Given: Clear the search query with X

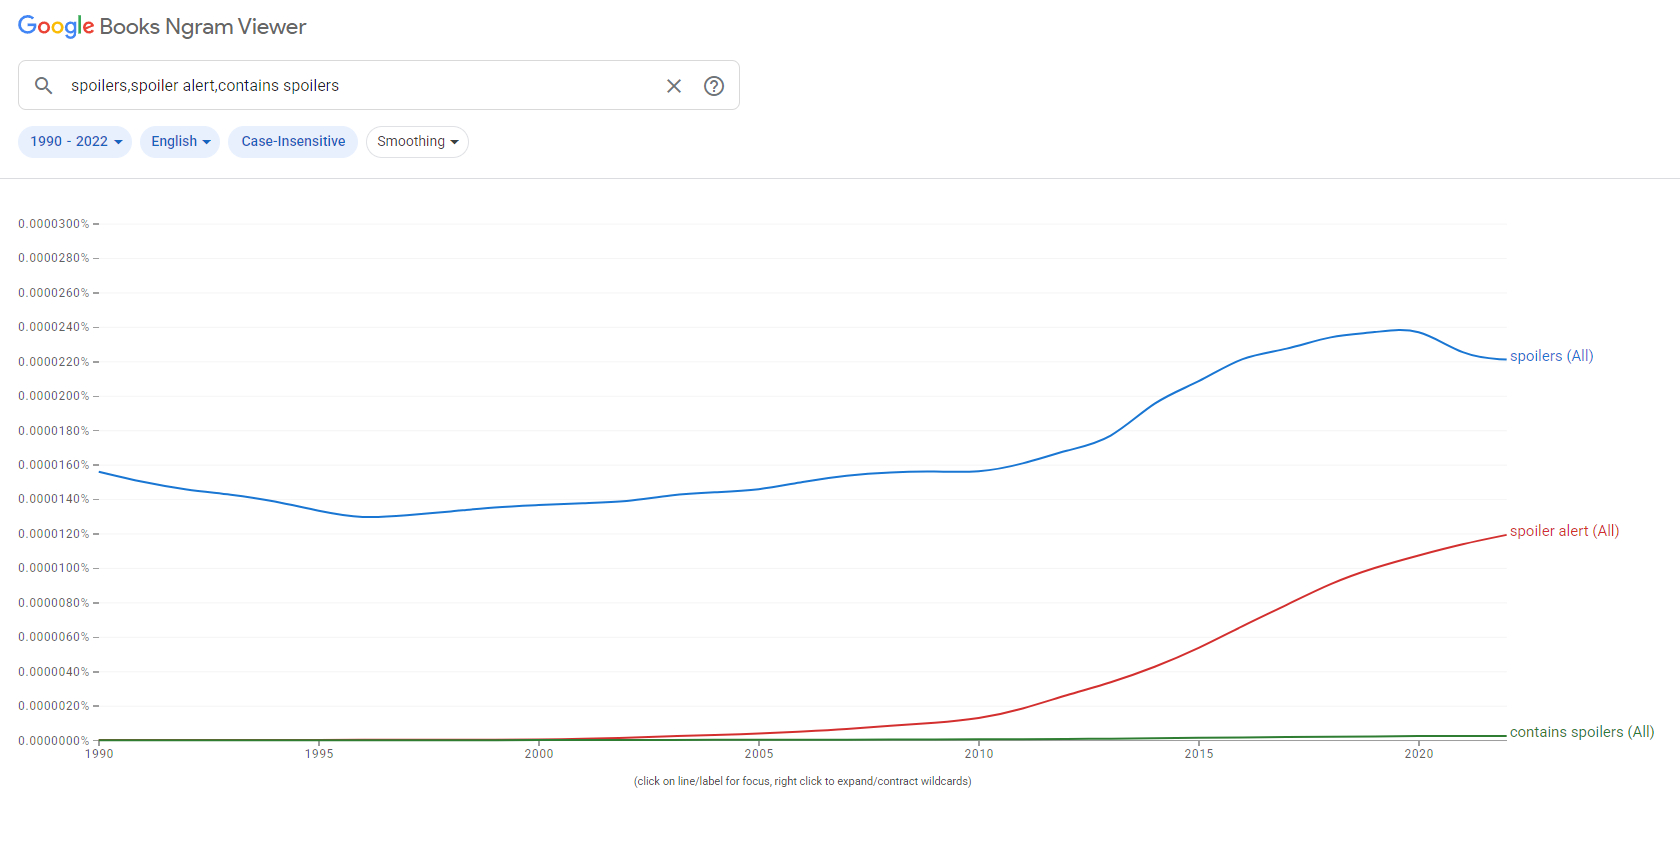Looking at the screenshot, I should [x=674, y=86].
